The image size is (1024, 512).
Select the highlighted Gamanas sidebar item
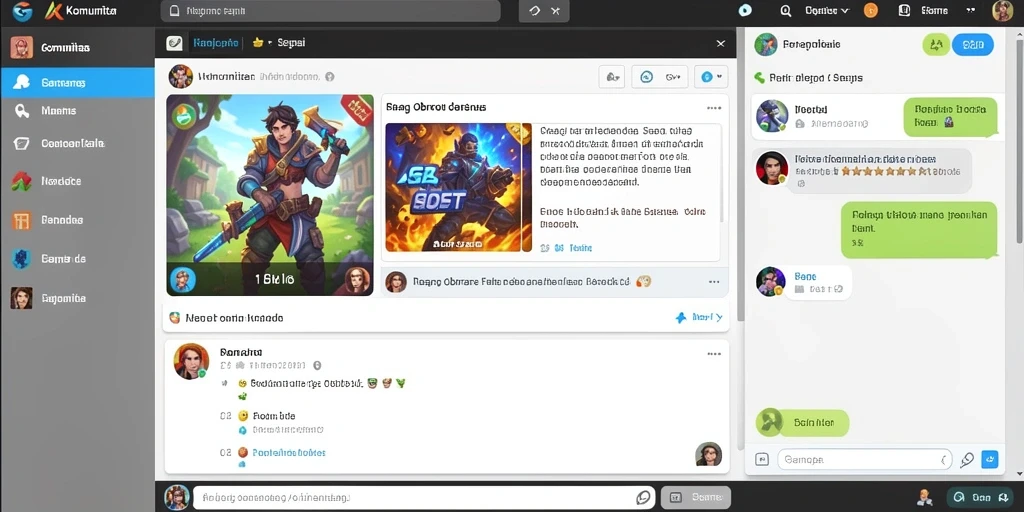pos(77,82)
